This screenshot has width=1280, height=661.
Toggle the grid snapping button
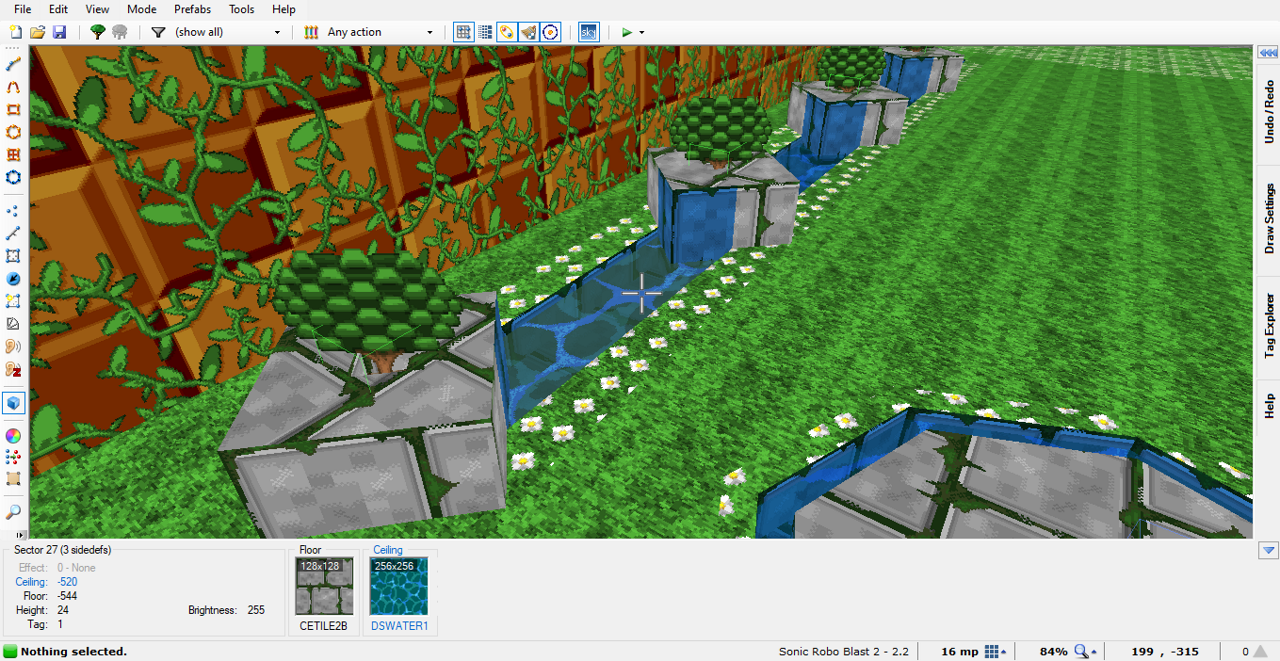(463, 32)
